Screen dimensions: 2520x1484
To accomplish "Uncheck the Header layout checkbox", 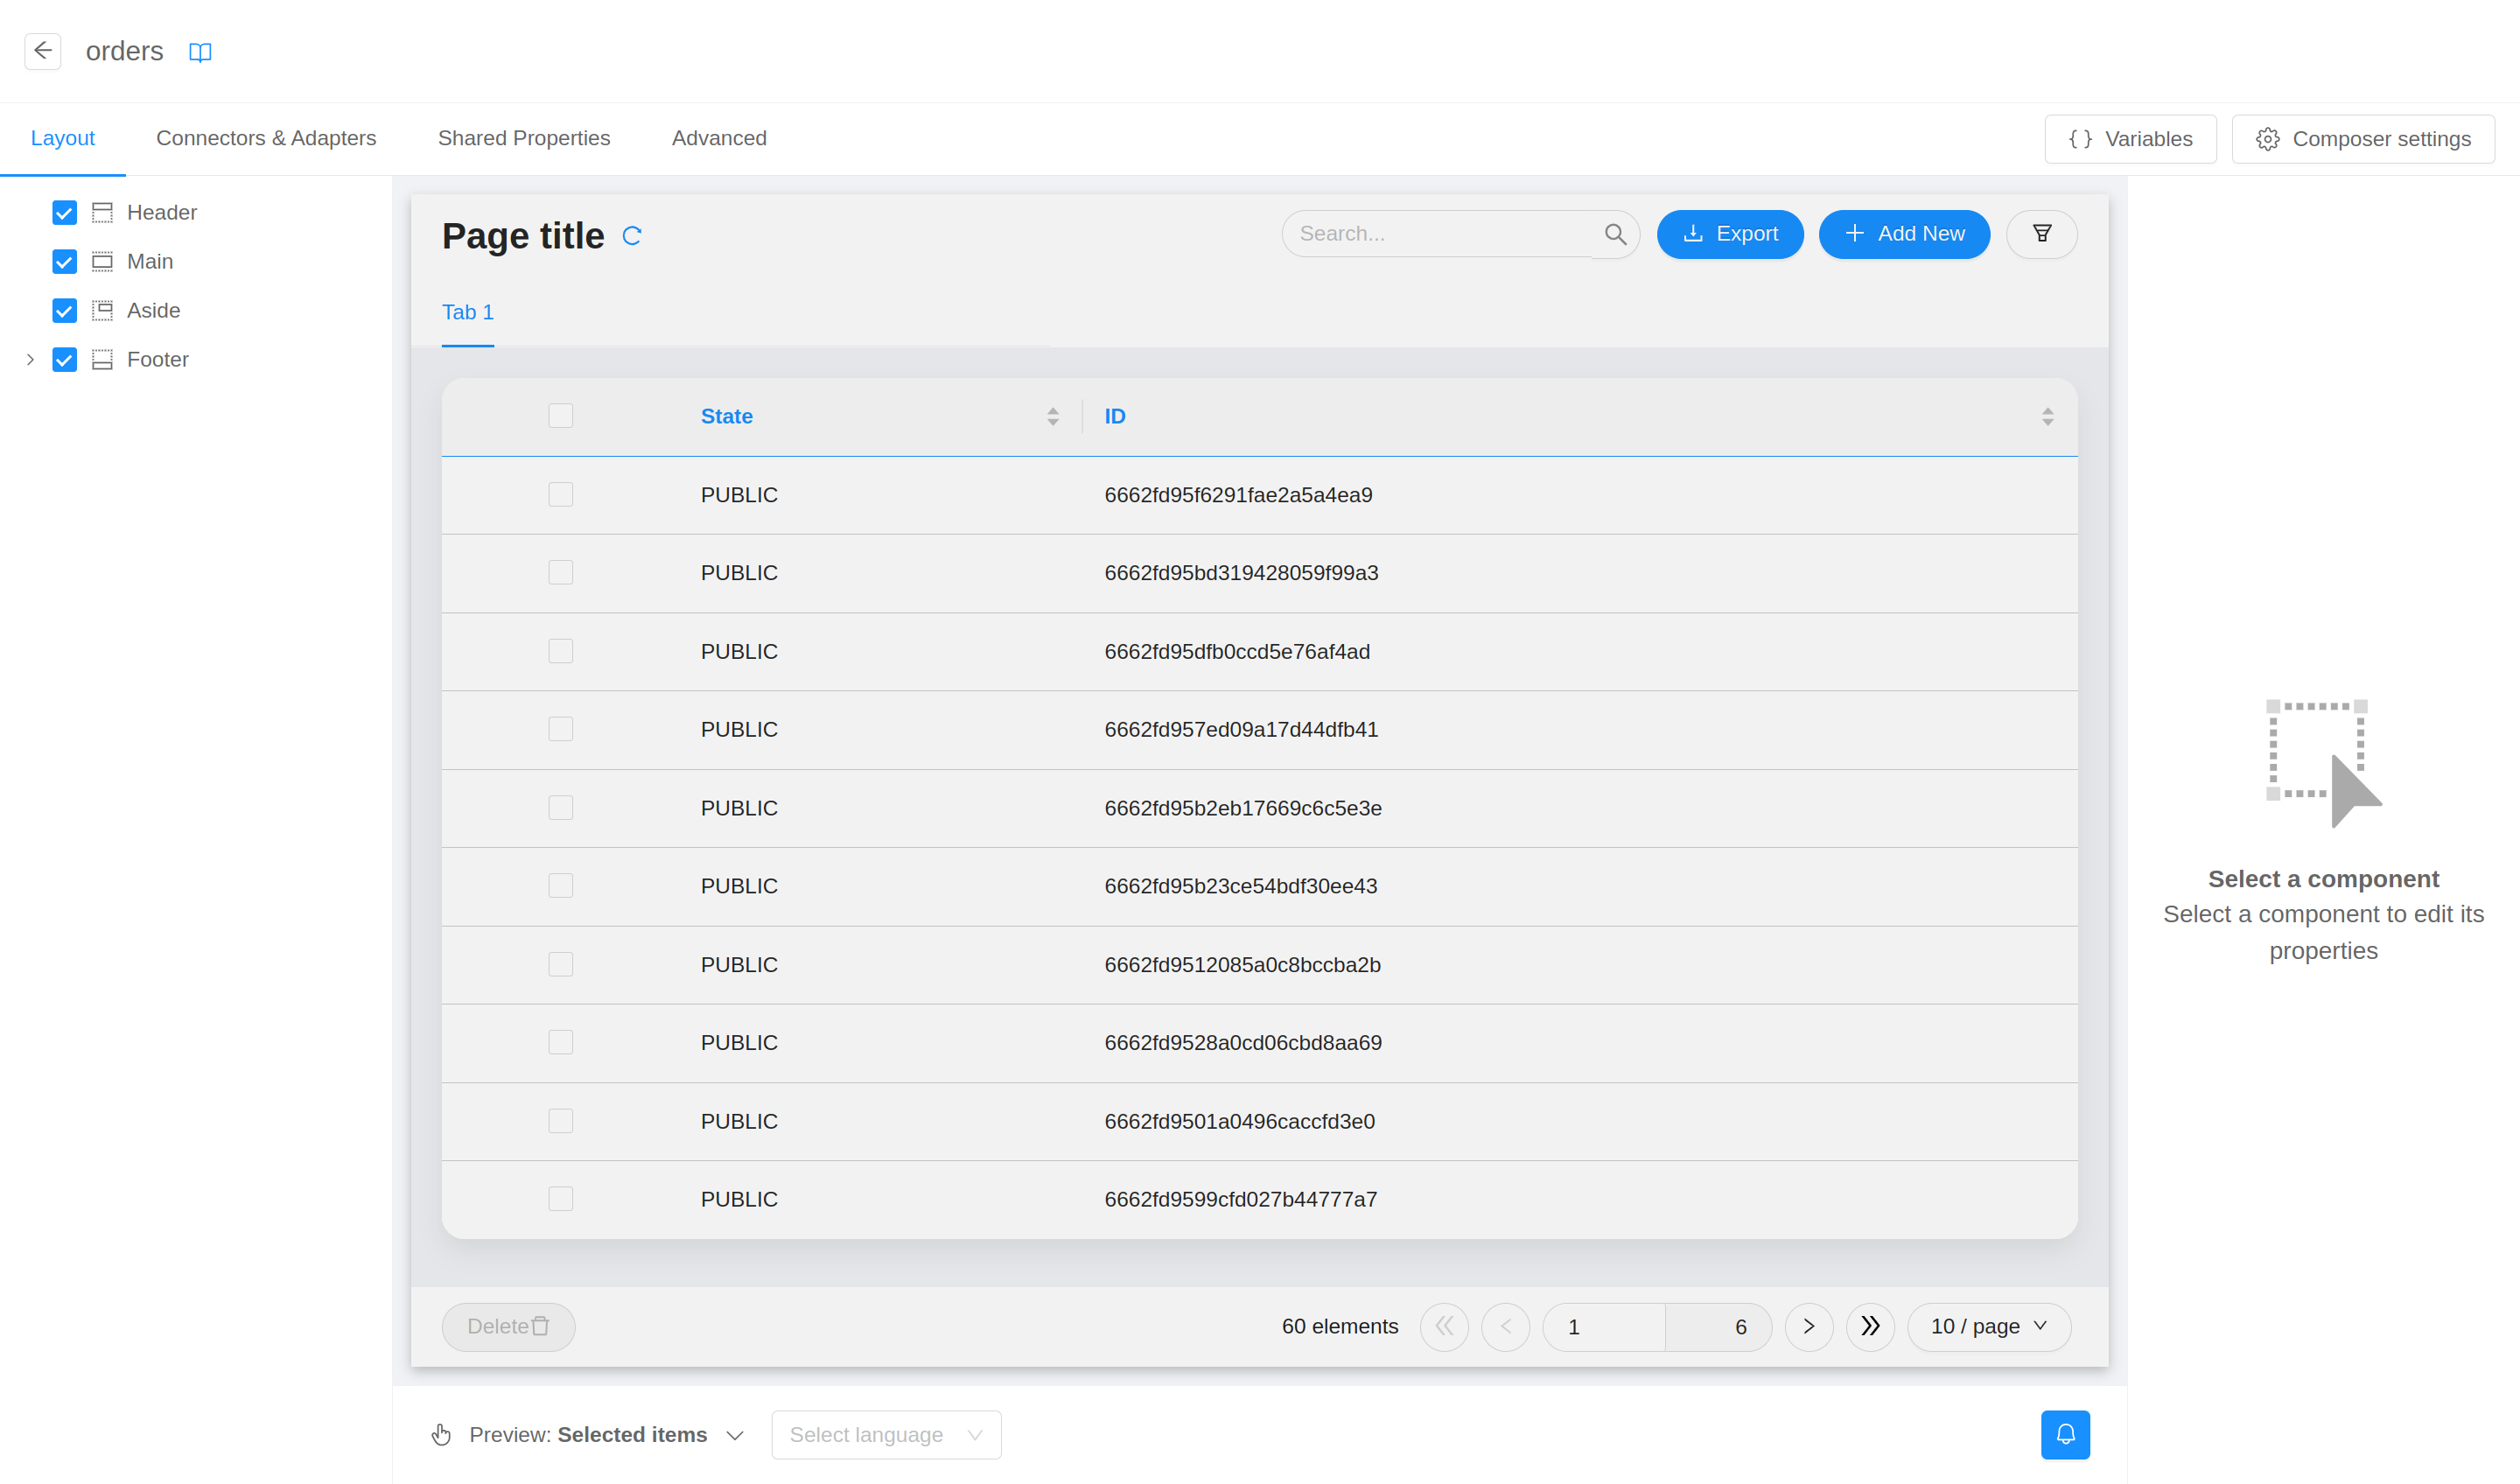I will [x=65, y=213].
